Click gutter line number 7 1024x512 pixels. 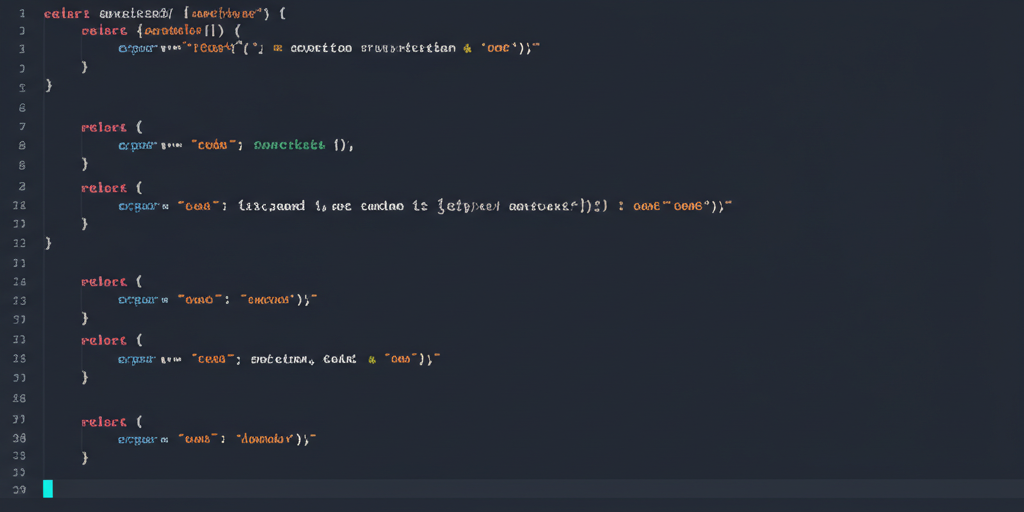[22, 127]
